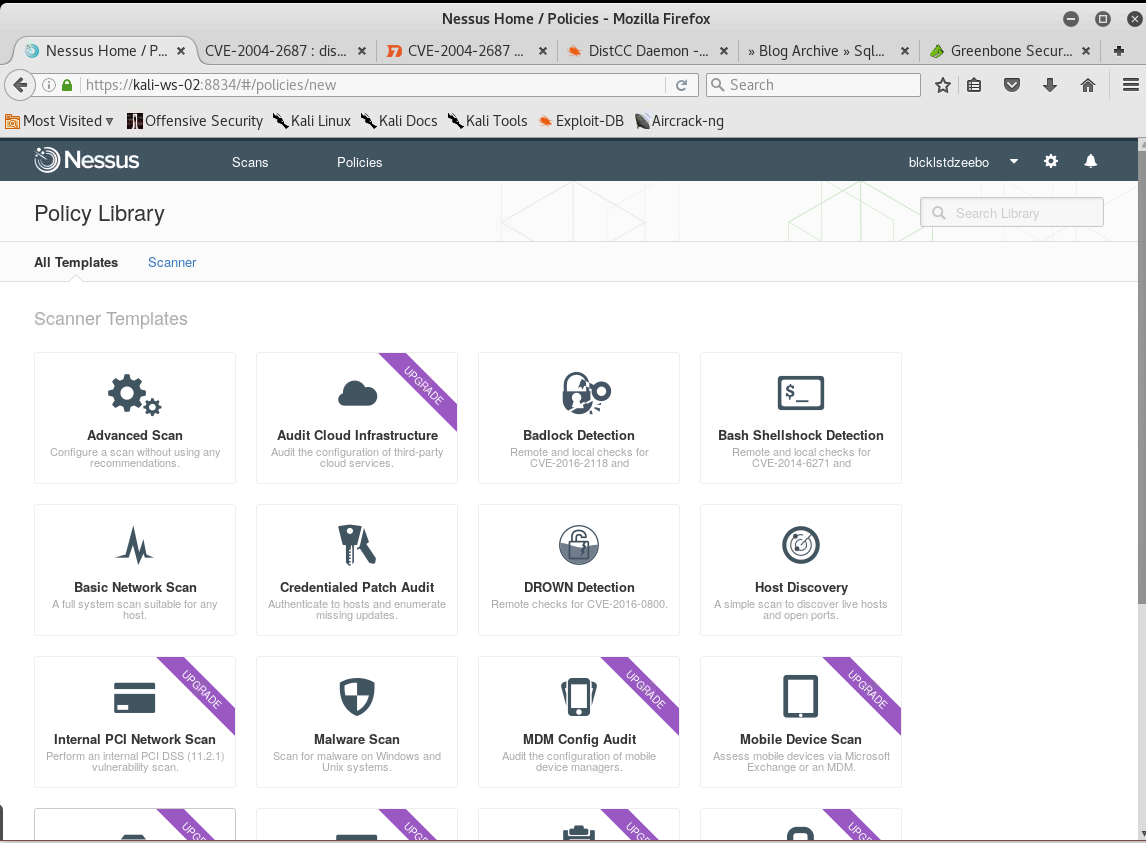Screen dimensions: 1146x843
Task: Expand the Most Visited bookmarks folder
Action: pyautogui.click(x=60, y=121)
